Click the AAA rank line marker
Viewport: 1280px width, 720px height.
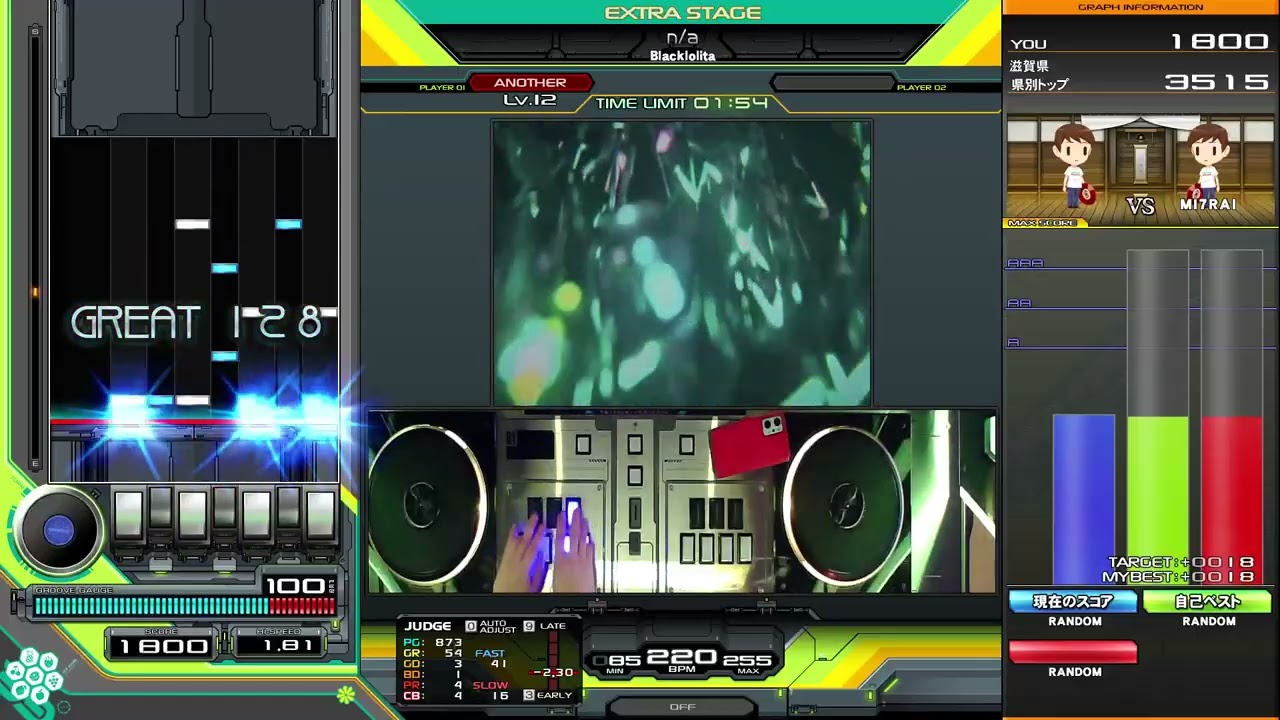click(1025, 263)
